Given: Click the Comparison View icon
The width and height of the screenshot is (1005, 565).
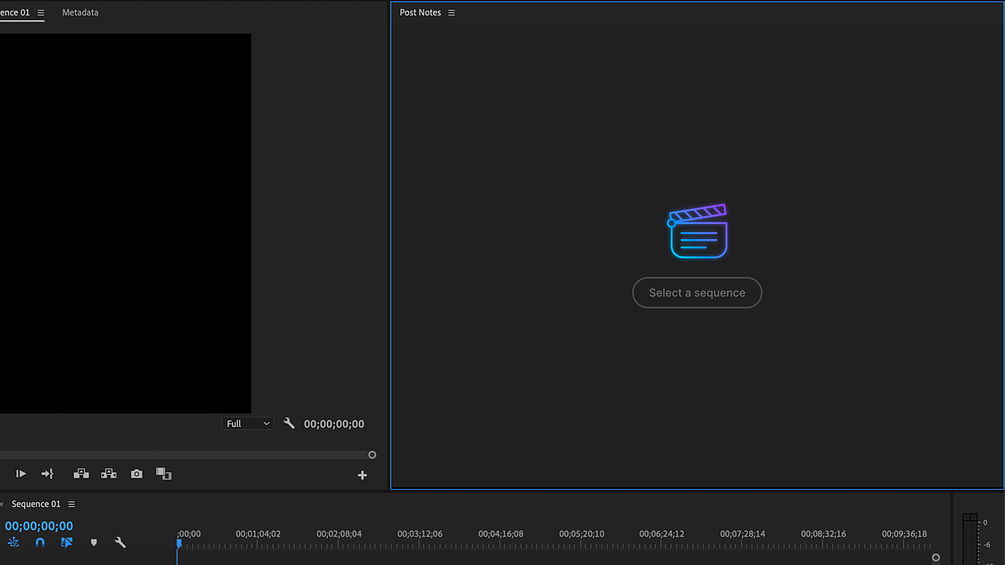Looking at the screenshot, I should 163,474.
